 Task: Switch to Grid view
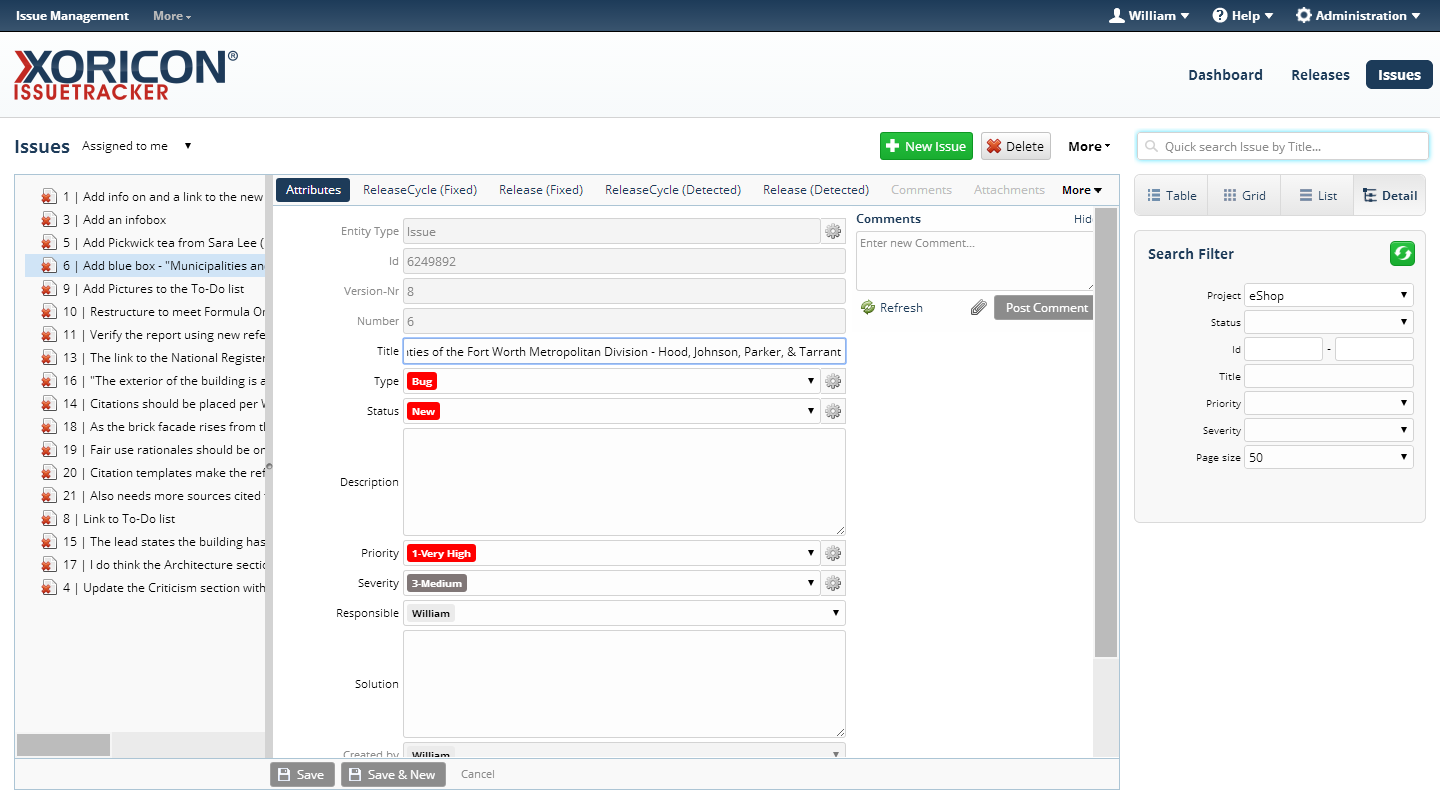tap(1244, 196)
